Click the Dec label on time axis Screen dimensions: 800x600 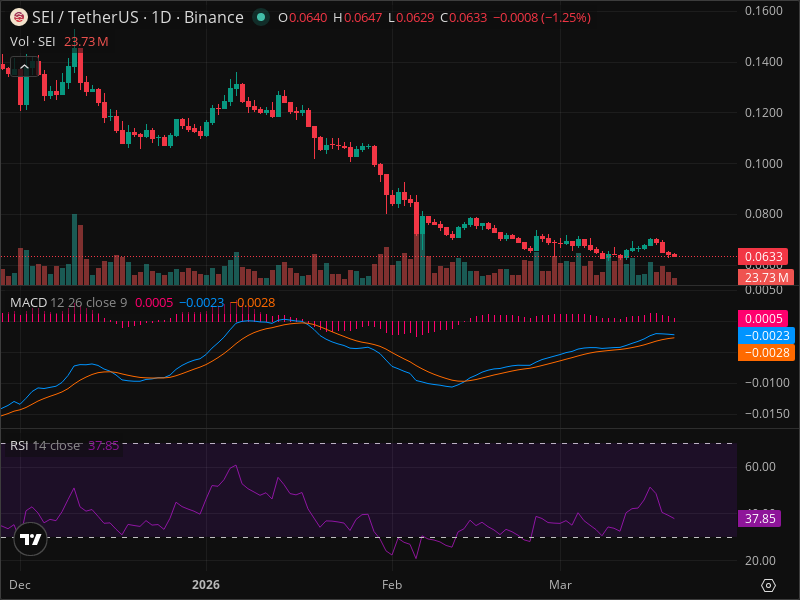pyautogui.click(x=20, y=585)
